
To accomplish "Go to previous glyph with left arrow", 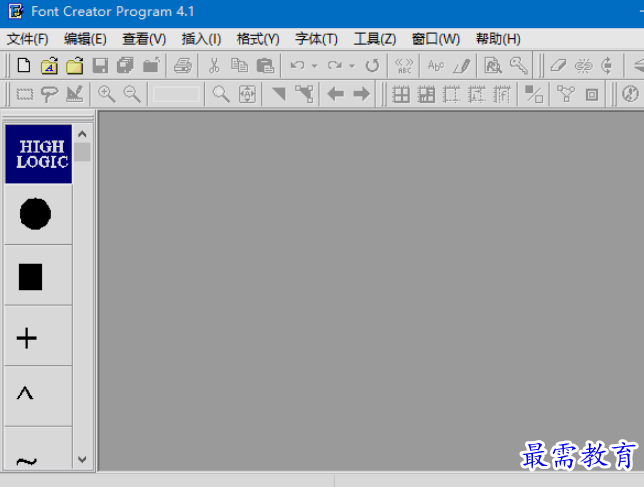I will [336, 94].
